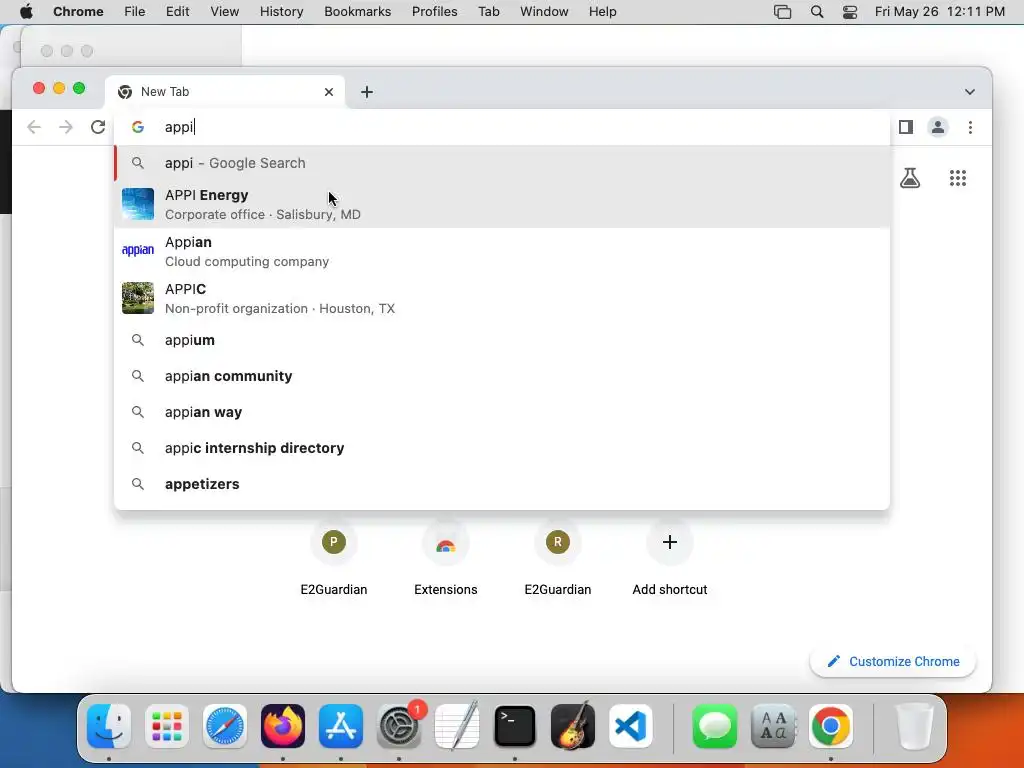Screen dimensions: 1024x768
Task: Open the profile avatar icon
Action: pyautogui.click(x=938, y=127)
